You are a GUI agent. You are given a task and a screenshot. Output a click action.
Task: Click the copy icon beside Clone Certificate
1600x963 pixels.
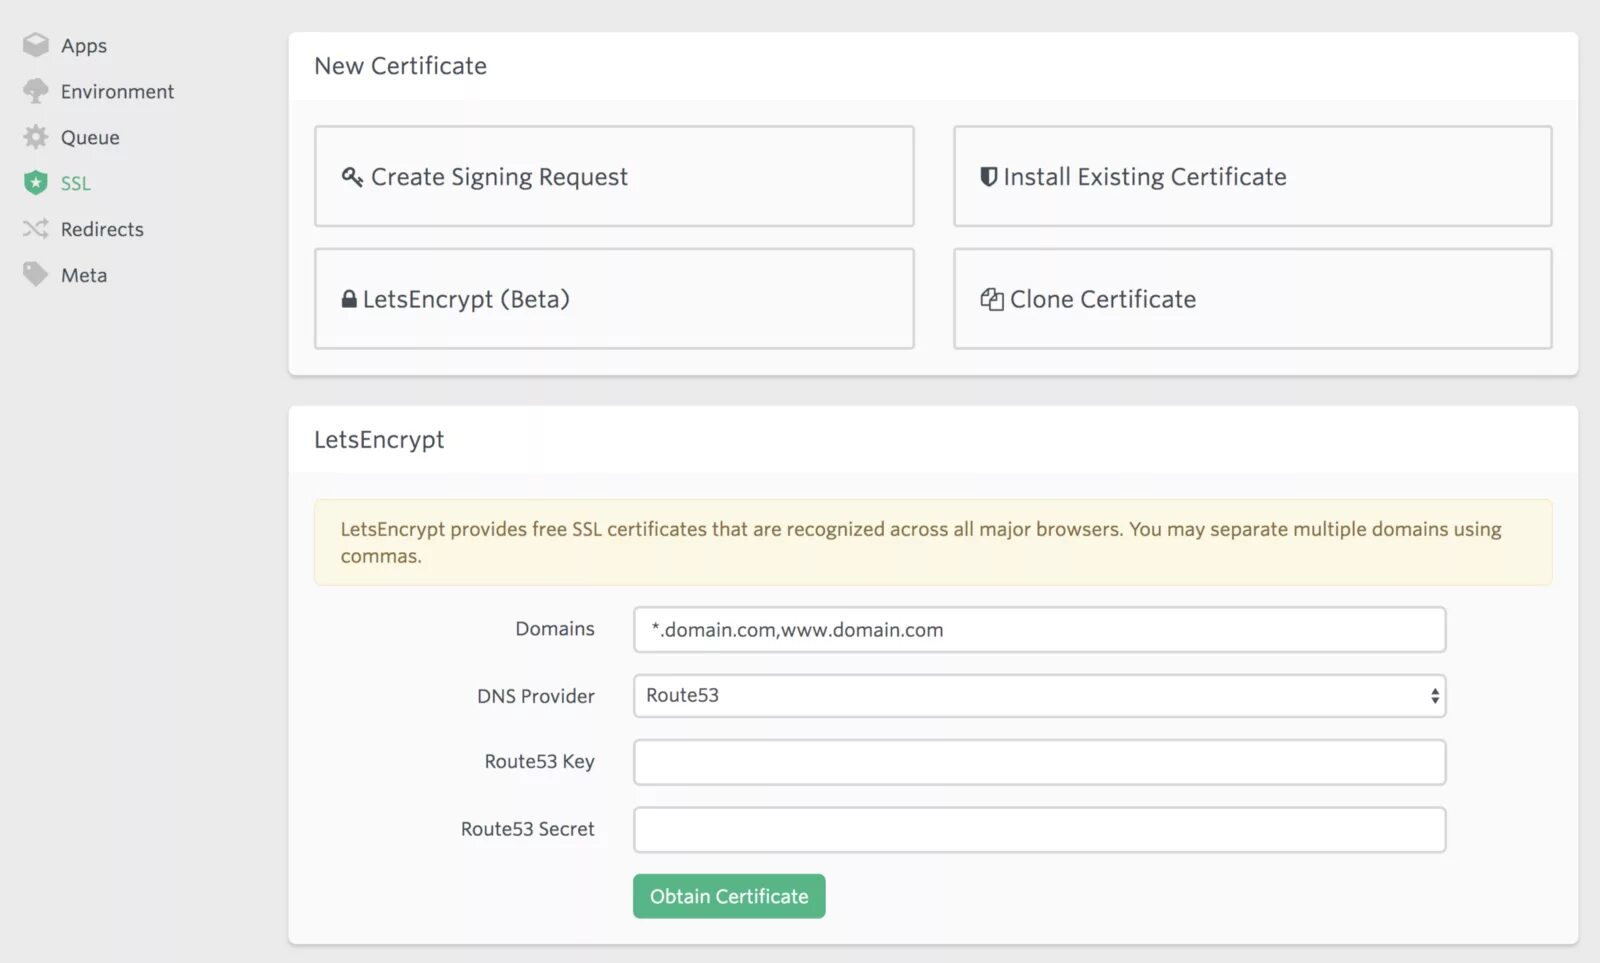coord(991,299)
